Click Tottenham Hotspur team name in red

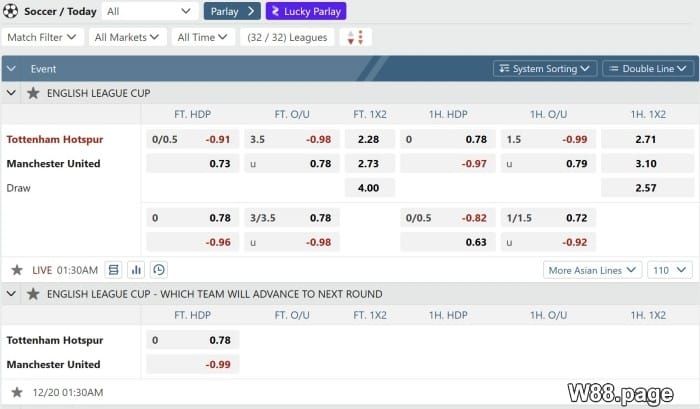[55, 139]
